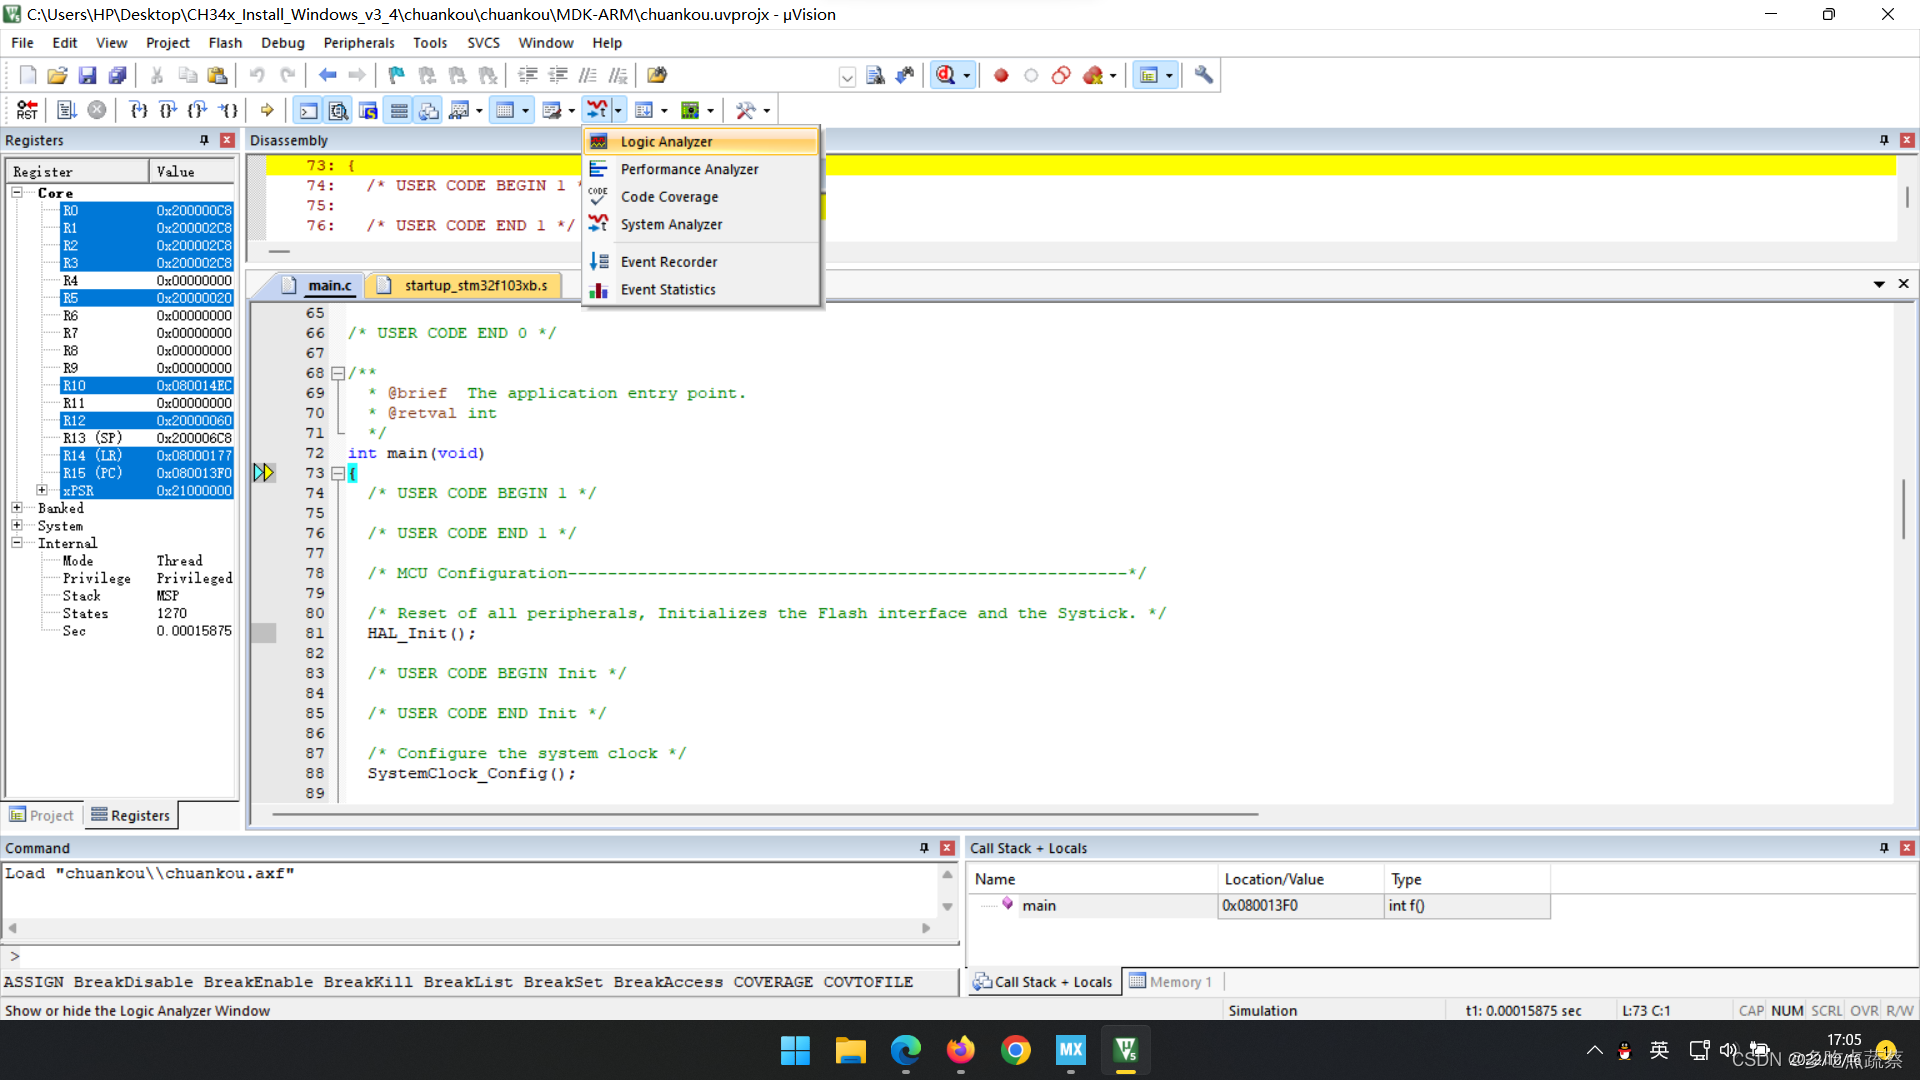Click the CPU Reset (RST) button
Viewport: 1920px width, 1080px height.
(x=27, y=110)
